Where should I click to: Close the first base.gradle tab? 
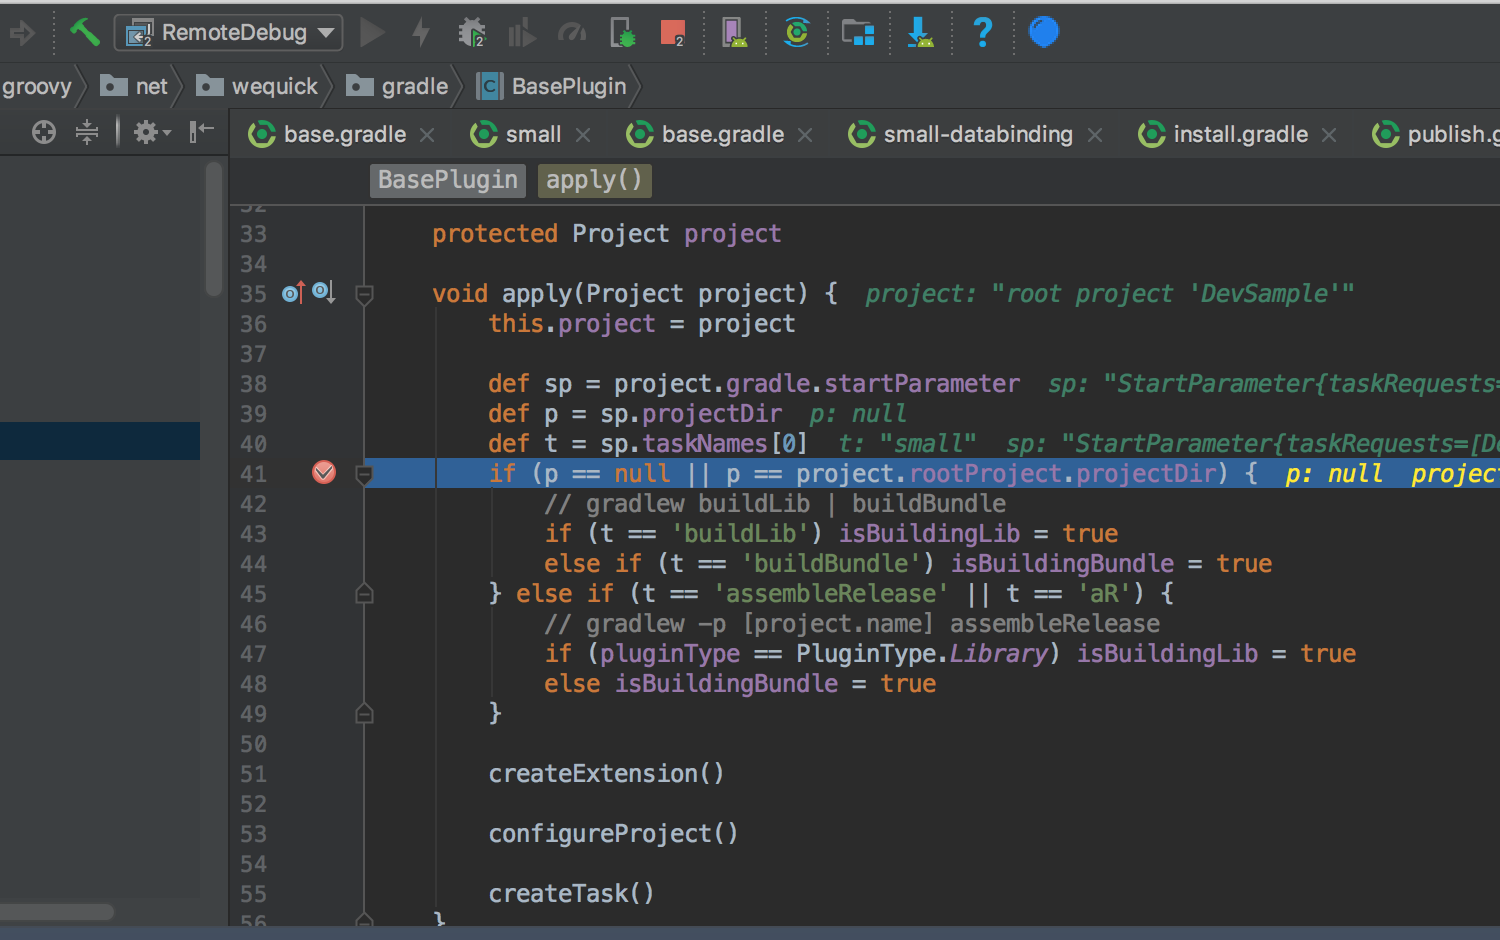(427, 135)
